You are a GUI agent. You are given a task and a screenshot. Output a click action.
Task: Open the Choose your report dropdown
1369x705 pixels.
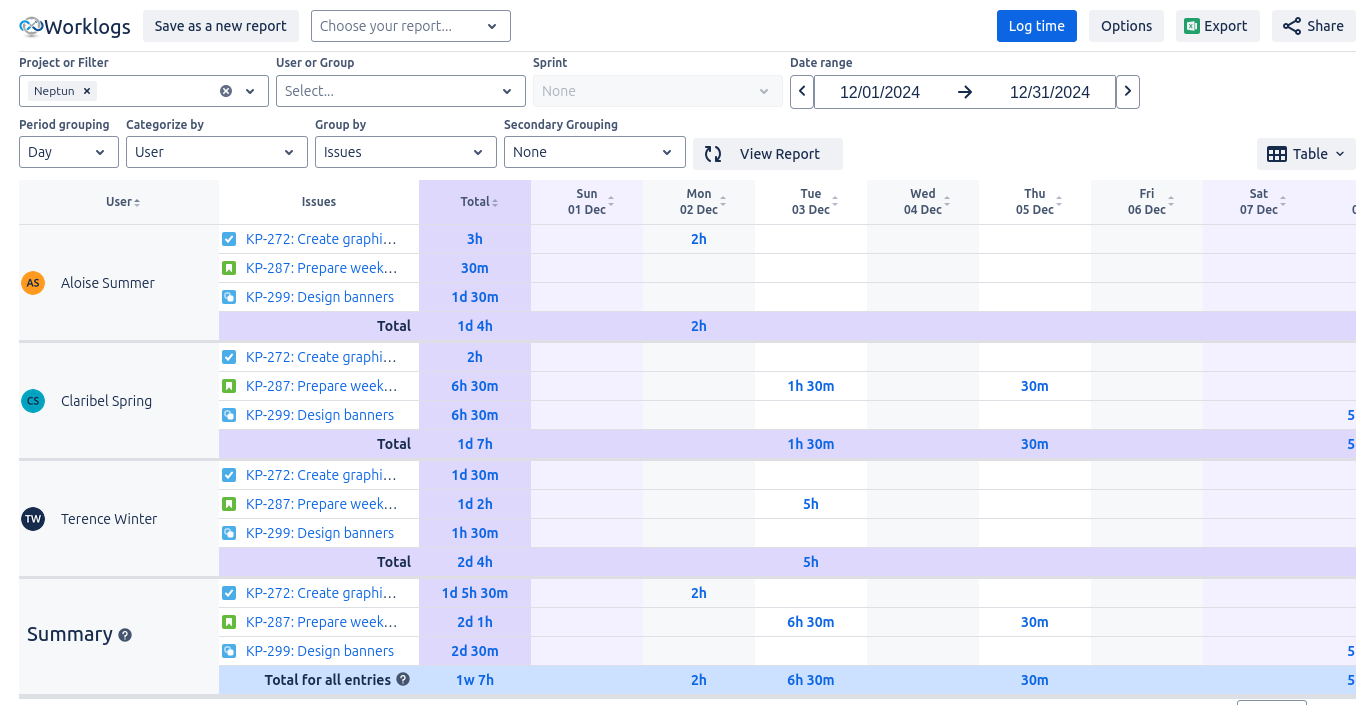pos(410,25)
